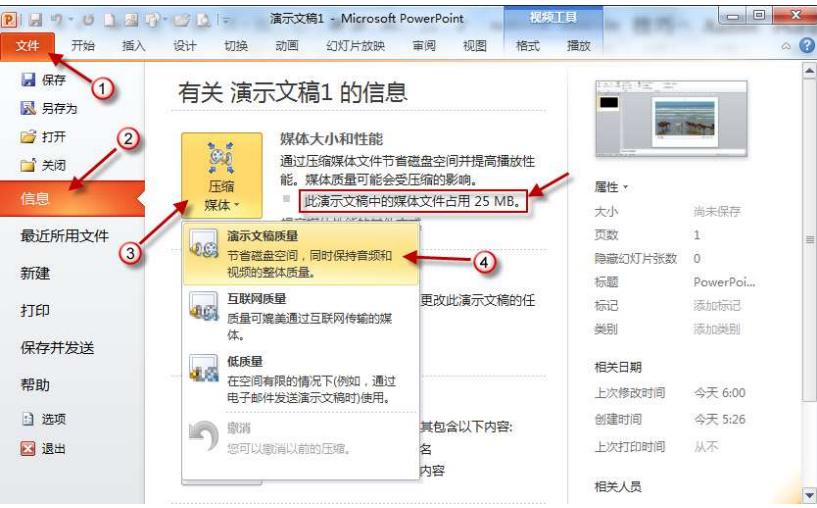Click the scrollbar down arrow at bottom right

point(809,495)
